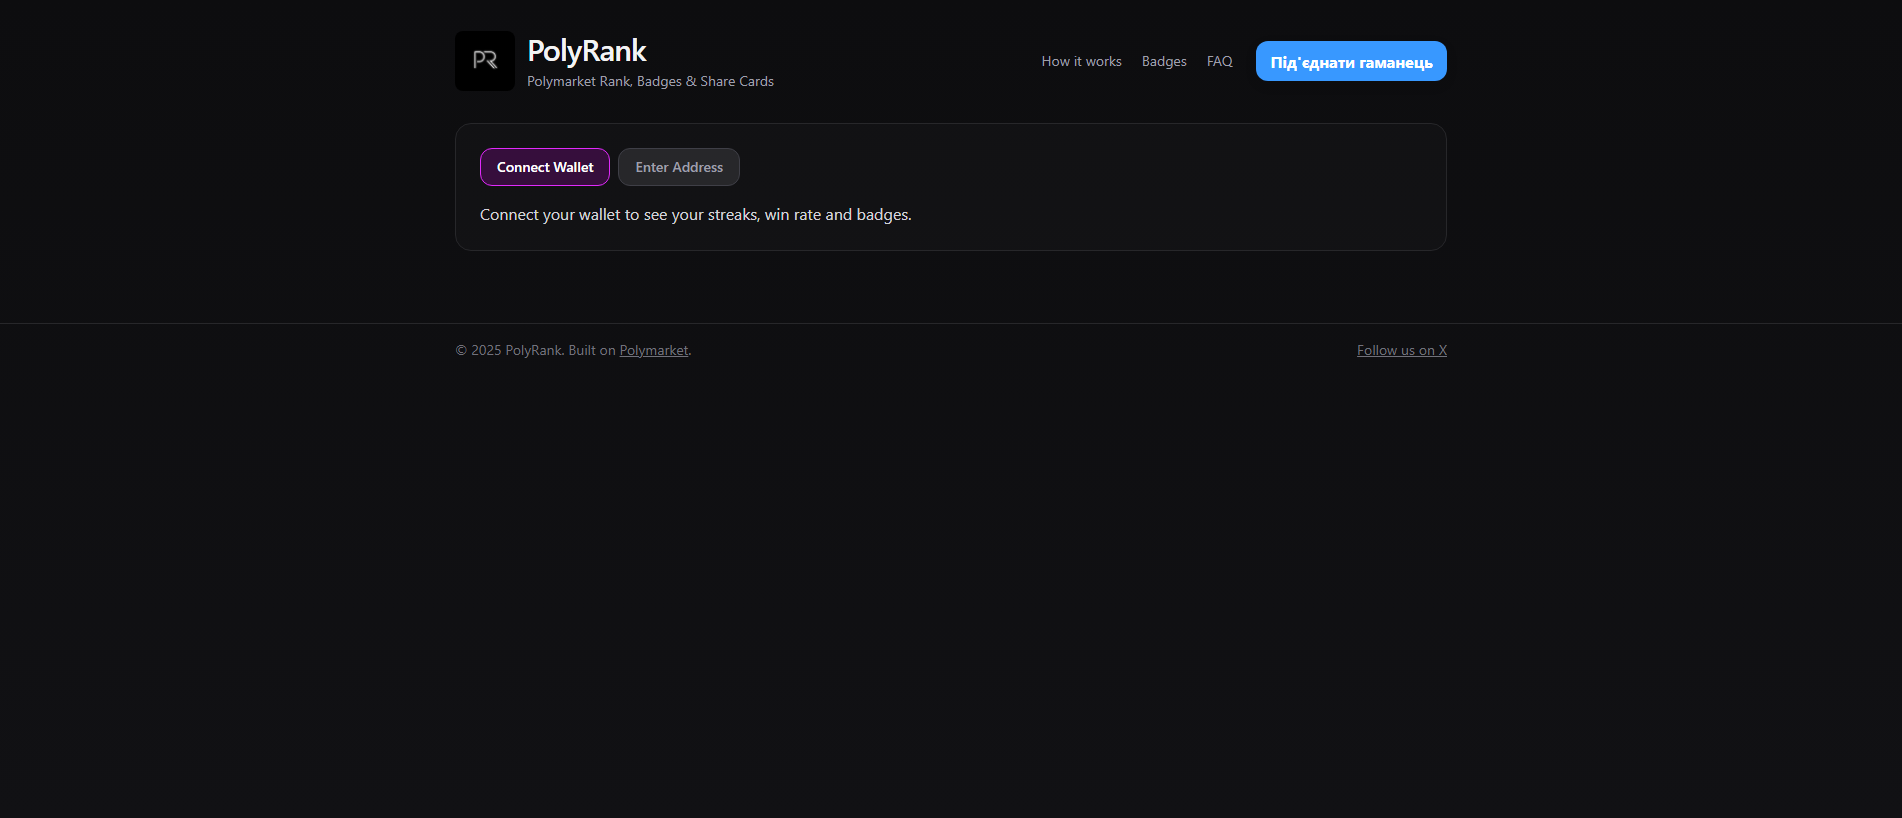
Task: Click the Connect your wallet description text
Action: click(x=696, y=214)
